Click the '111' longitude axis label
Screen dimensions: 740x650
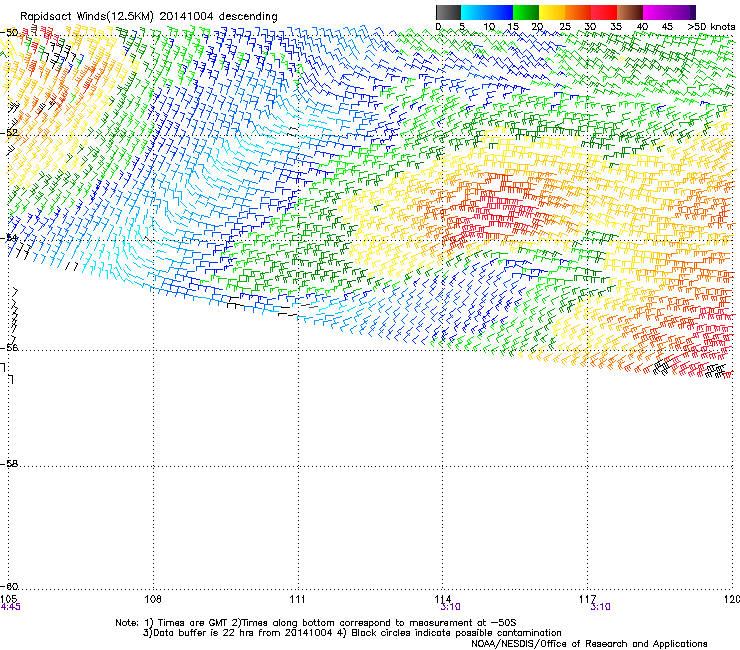[297, 599]
